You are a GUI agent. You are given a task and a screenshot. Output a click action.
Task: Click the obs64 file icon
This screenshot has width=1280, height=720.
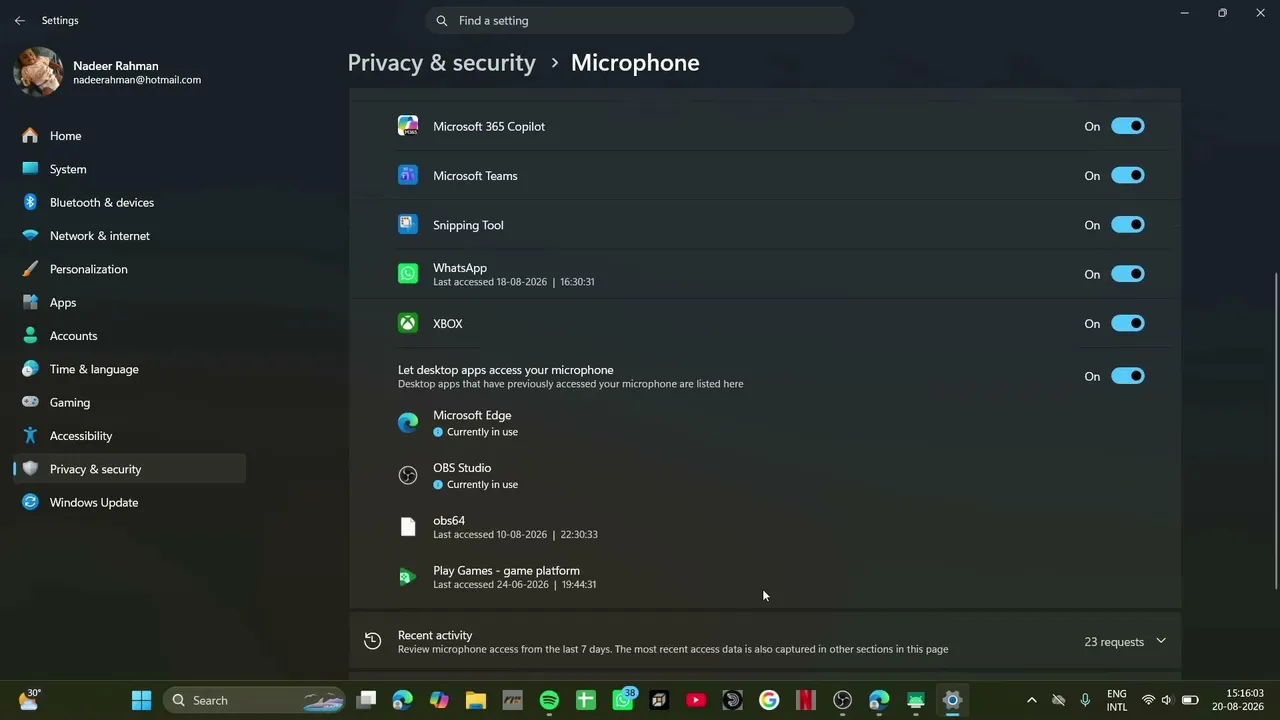[408, 527]
